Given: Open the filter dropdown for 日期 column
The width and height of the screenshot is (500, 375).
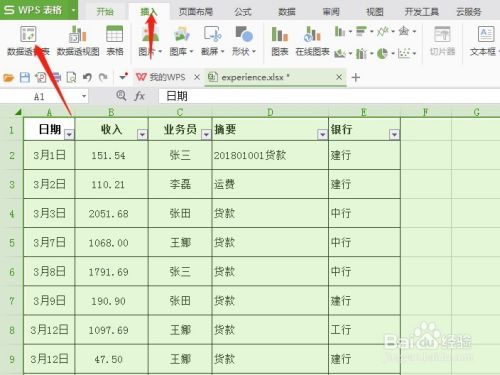Looking at the screenshot, I should (x=69, y=134).
